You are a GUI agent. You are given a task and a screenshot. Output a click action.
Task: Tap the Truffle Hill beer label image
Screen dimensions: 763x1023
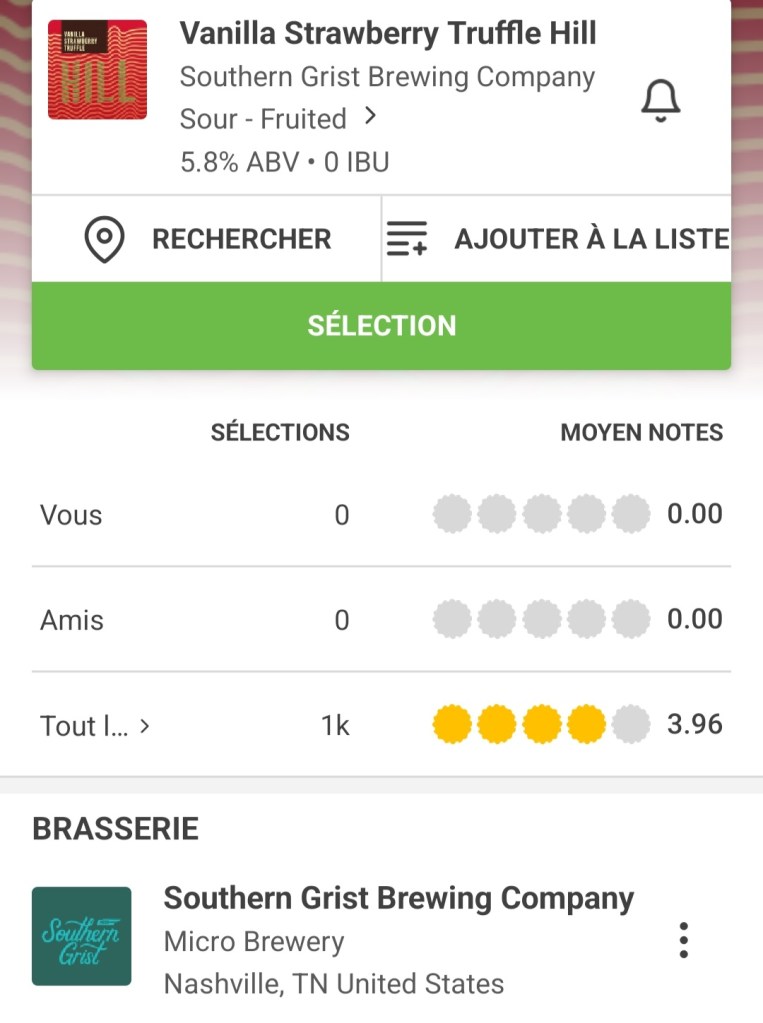[97, 70]
